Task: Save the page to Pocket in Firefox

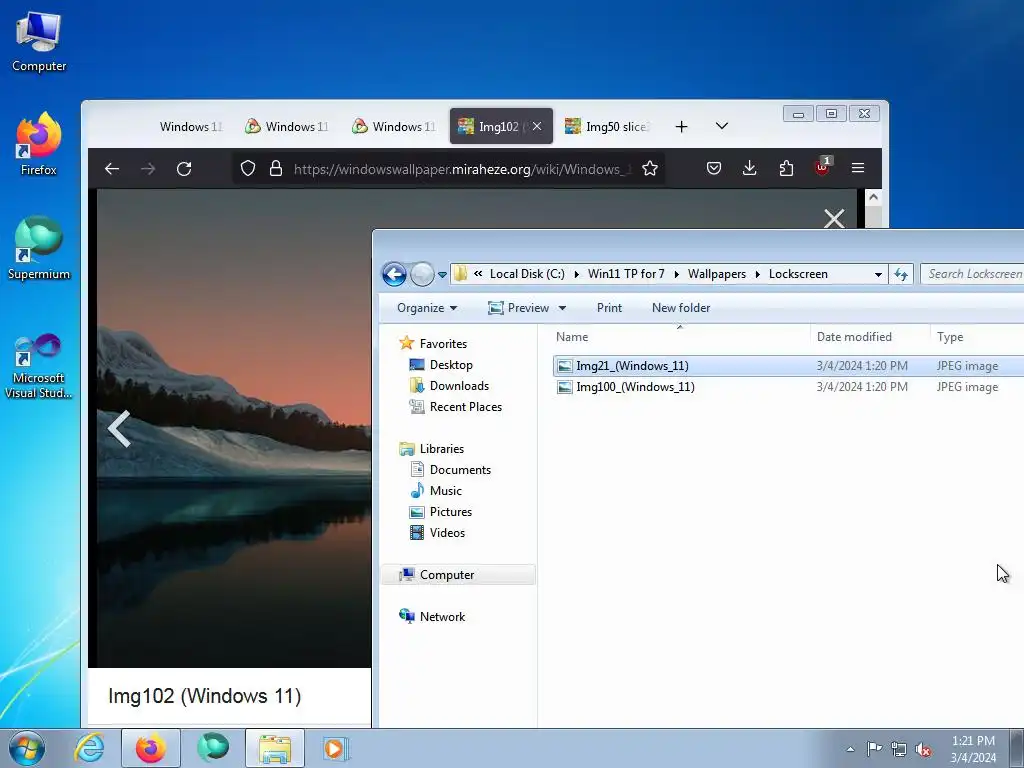Action: pos(714,168)
